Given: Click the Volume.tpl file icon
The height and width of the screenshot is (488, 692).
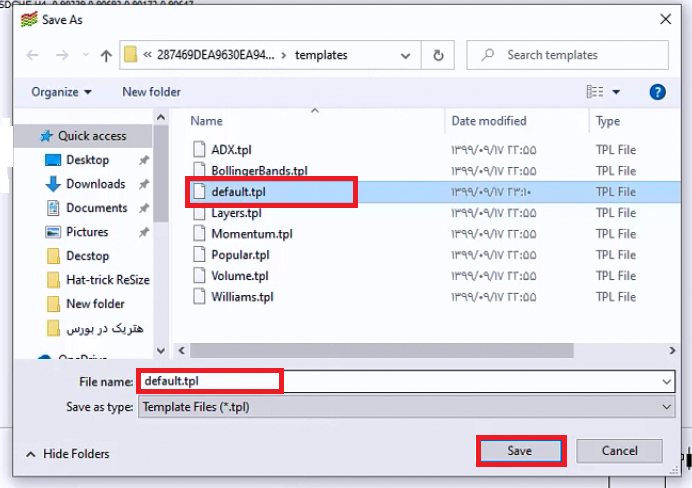Looking at the screenshot, I should tap(199, 275).
